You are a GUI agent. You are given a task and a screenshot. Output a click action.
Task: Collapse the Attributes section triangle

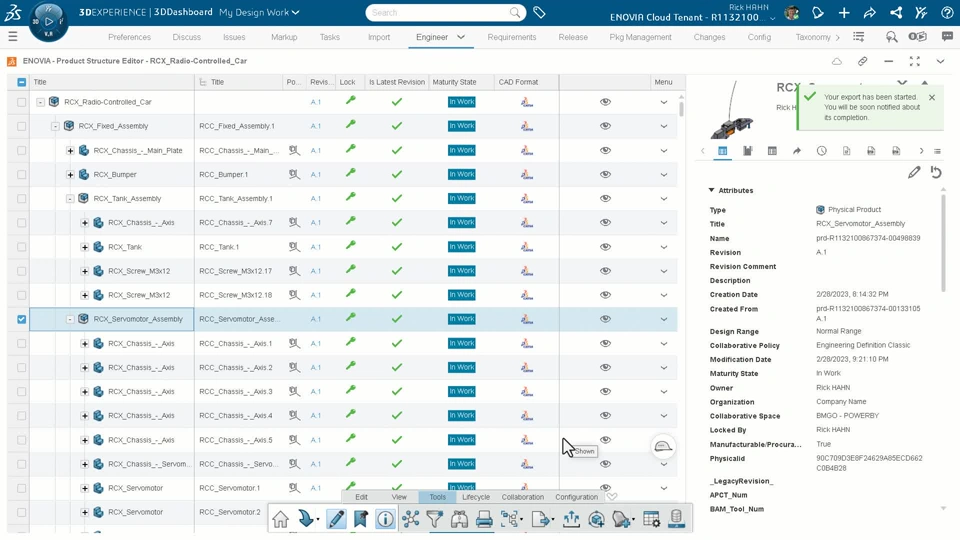click(711, 190)
